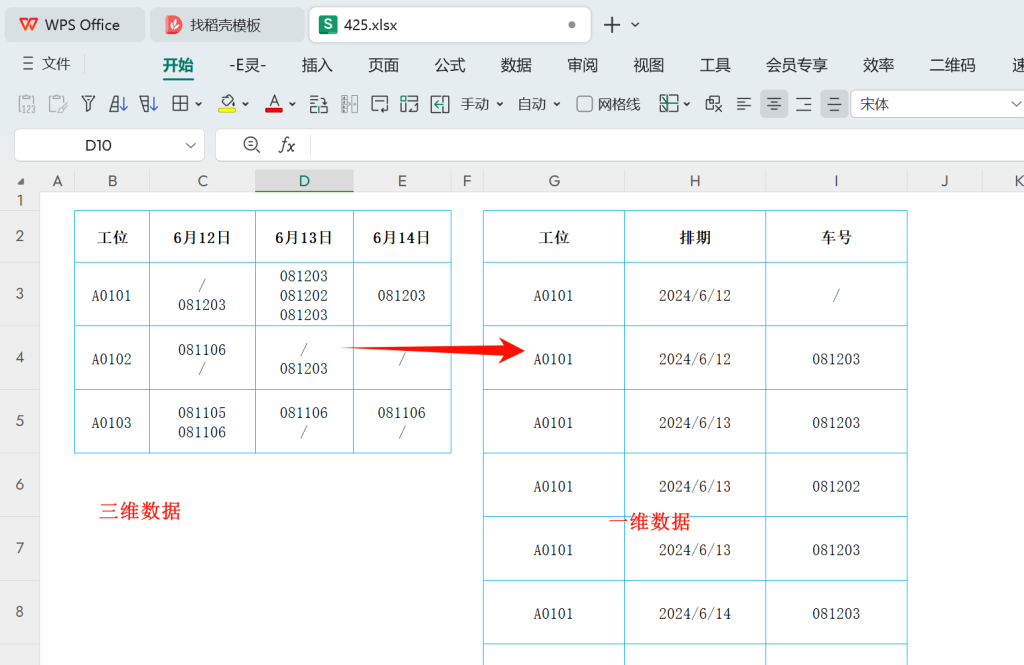The height and width of the screenshot is (665, 1024).
Task: Click the select-all corner triangle
Action: click(x=20, y=181)
